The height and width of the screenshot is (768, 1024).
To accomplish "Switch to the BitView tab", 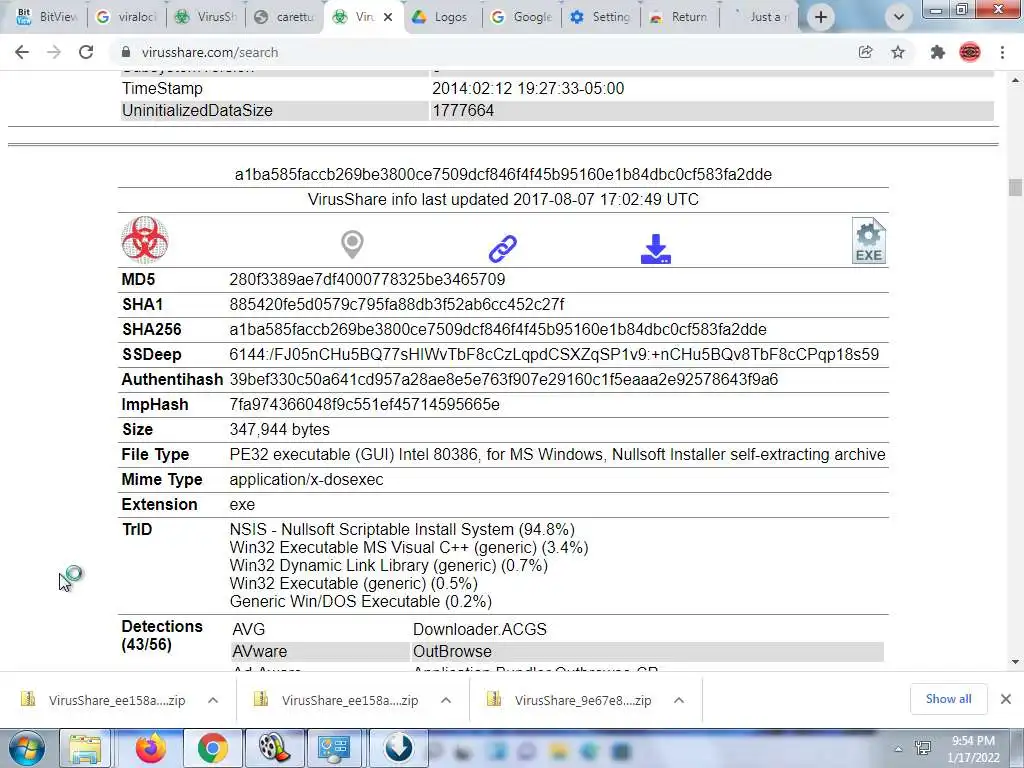I will 47,17.
